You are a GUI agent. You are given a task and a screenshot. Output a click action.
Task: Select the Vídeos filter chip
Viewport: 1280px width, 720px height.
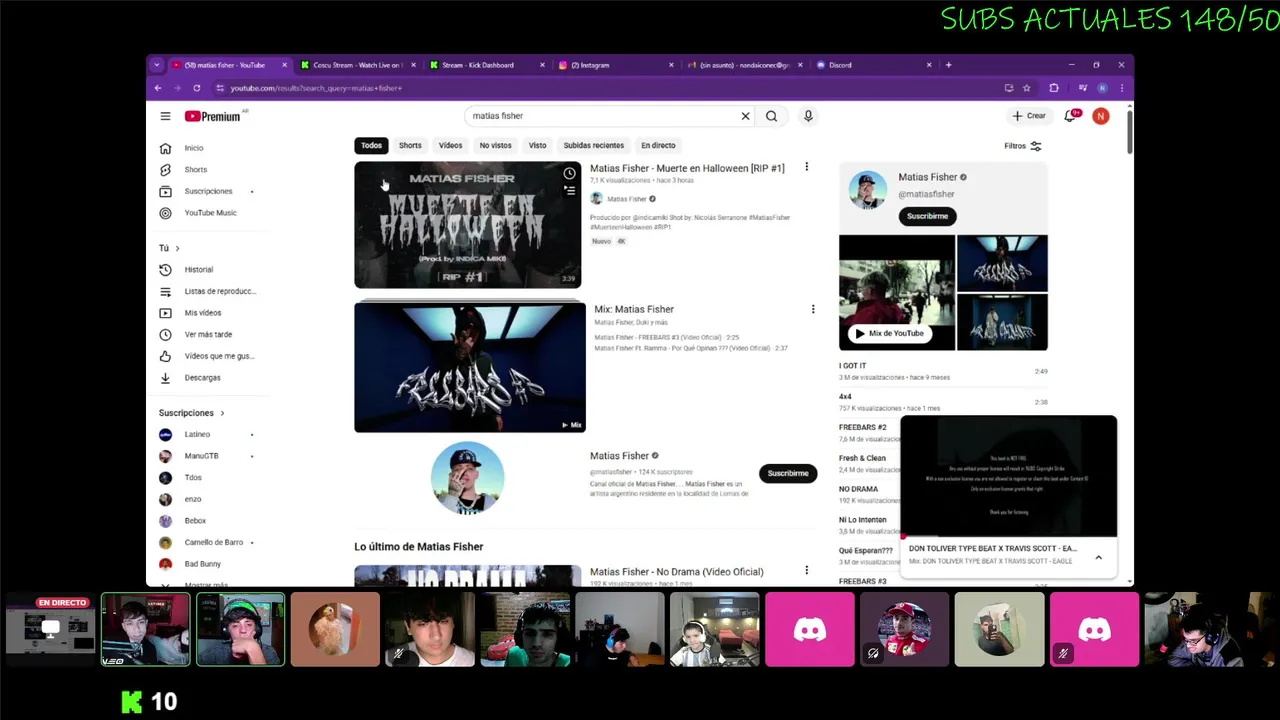click(x=450, y=145)
